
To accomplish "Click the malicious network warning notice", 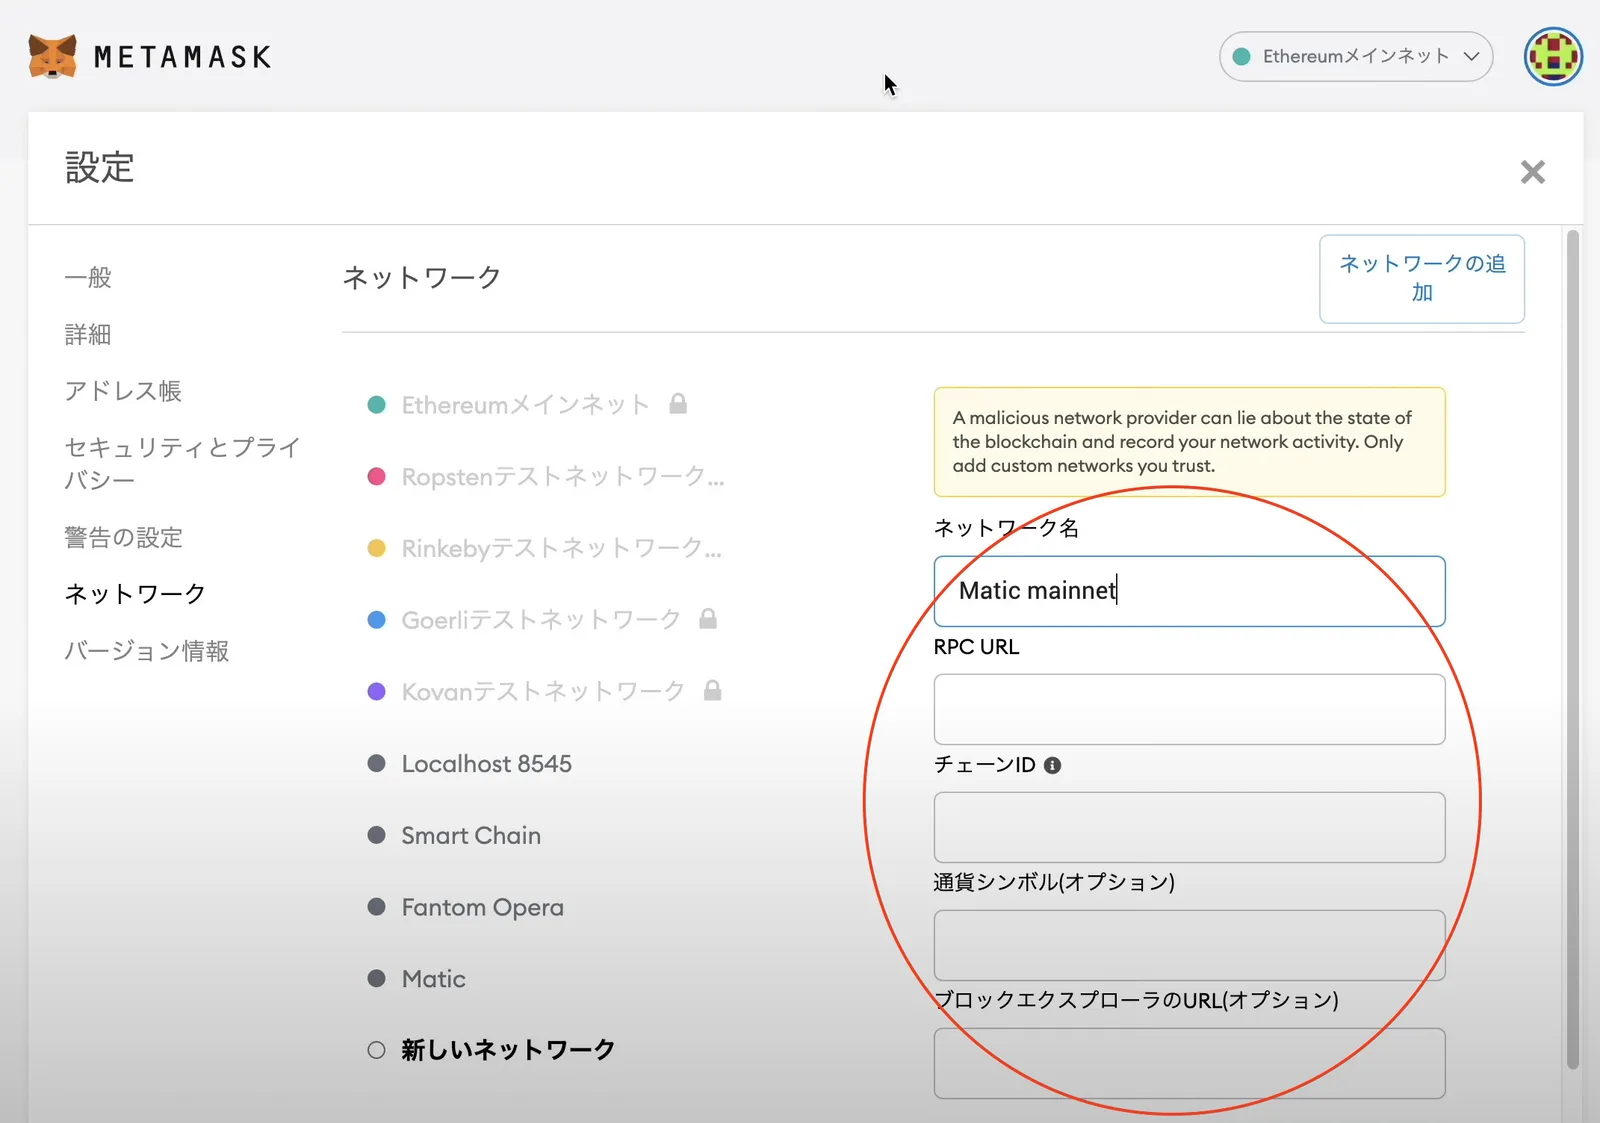I will point(1189,442).
